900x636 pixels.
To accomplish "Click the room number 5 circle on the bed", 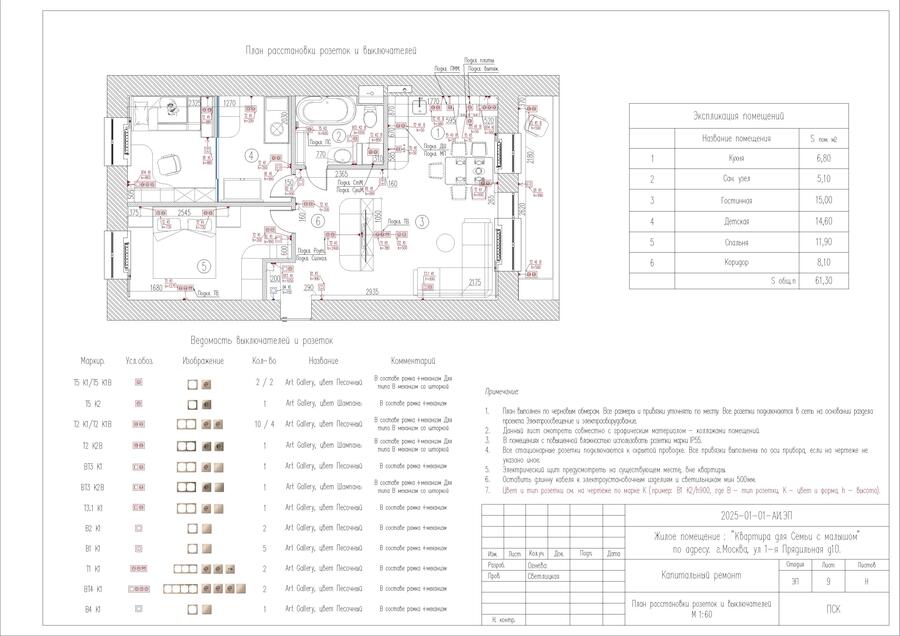I will tap(203, 266).
